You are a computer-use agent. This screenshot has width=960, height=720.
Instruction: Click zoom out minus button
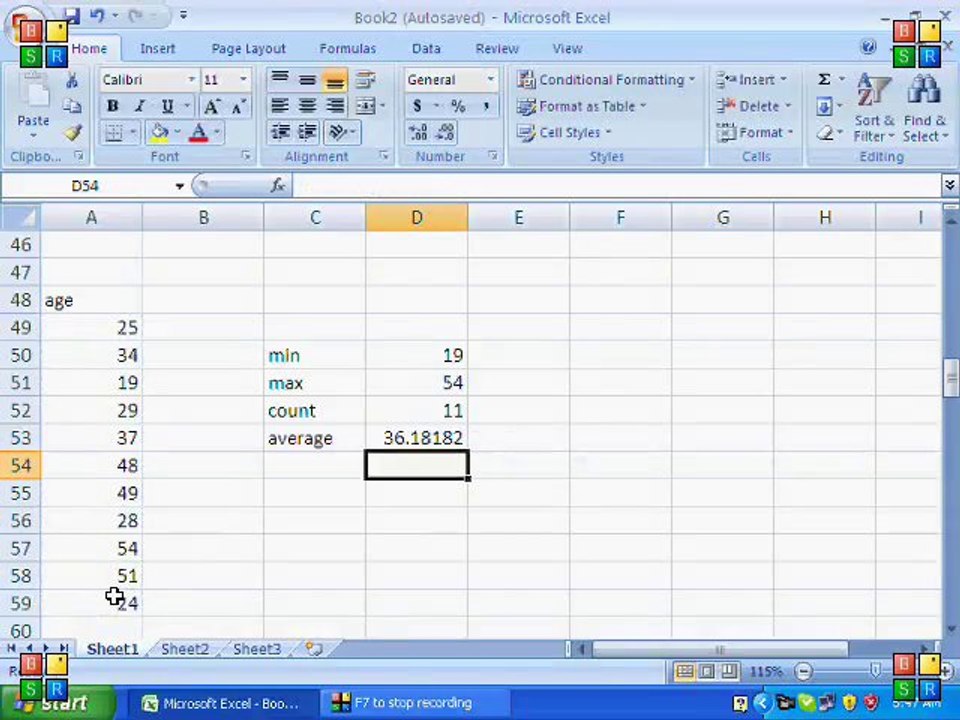803,672
